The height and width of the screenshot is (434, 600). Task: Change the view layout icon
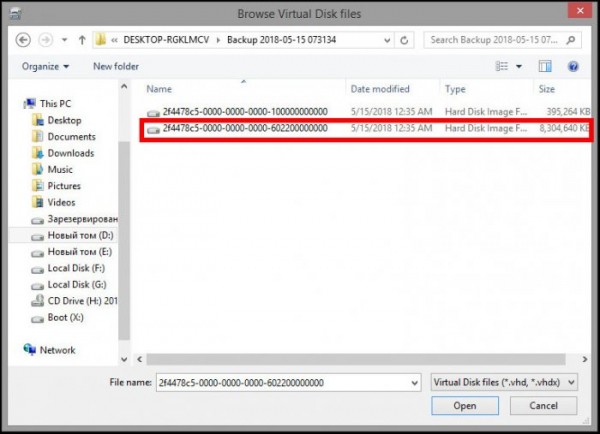(502, 67)
